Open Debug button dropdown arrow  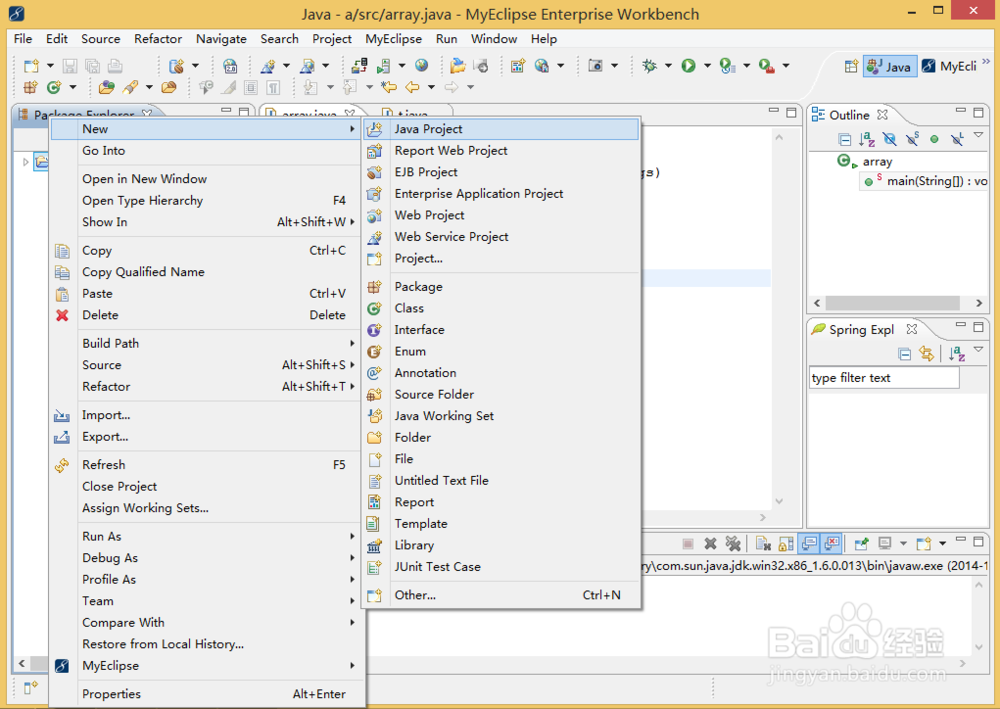point(668,66)
